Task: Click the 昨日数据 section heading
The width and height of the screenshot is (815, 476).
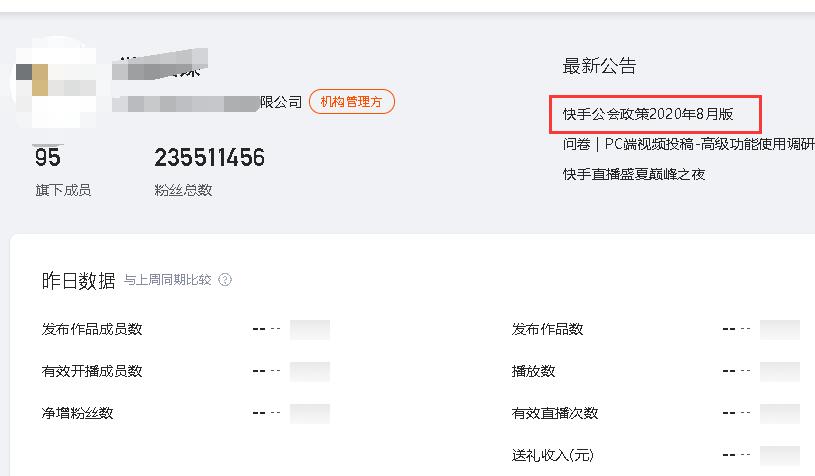Action: pyautogui.click(x=78, y=280)
